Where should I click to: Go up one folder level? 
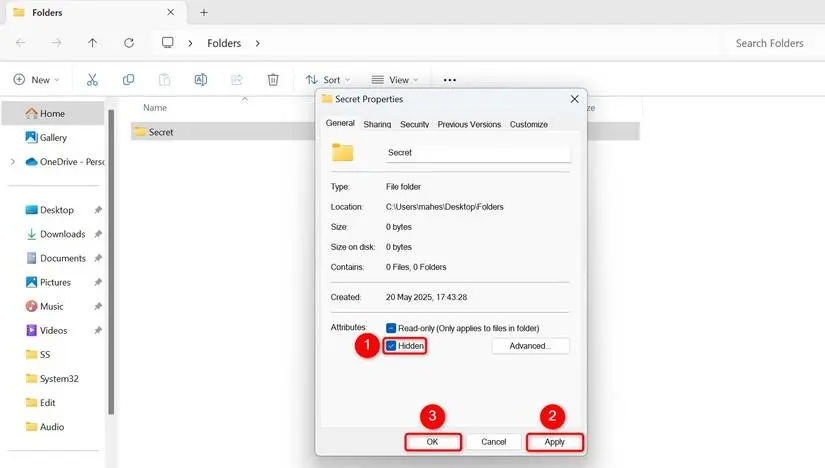pyautogui.click(x=93, y=43)
